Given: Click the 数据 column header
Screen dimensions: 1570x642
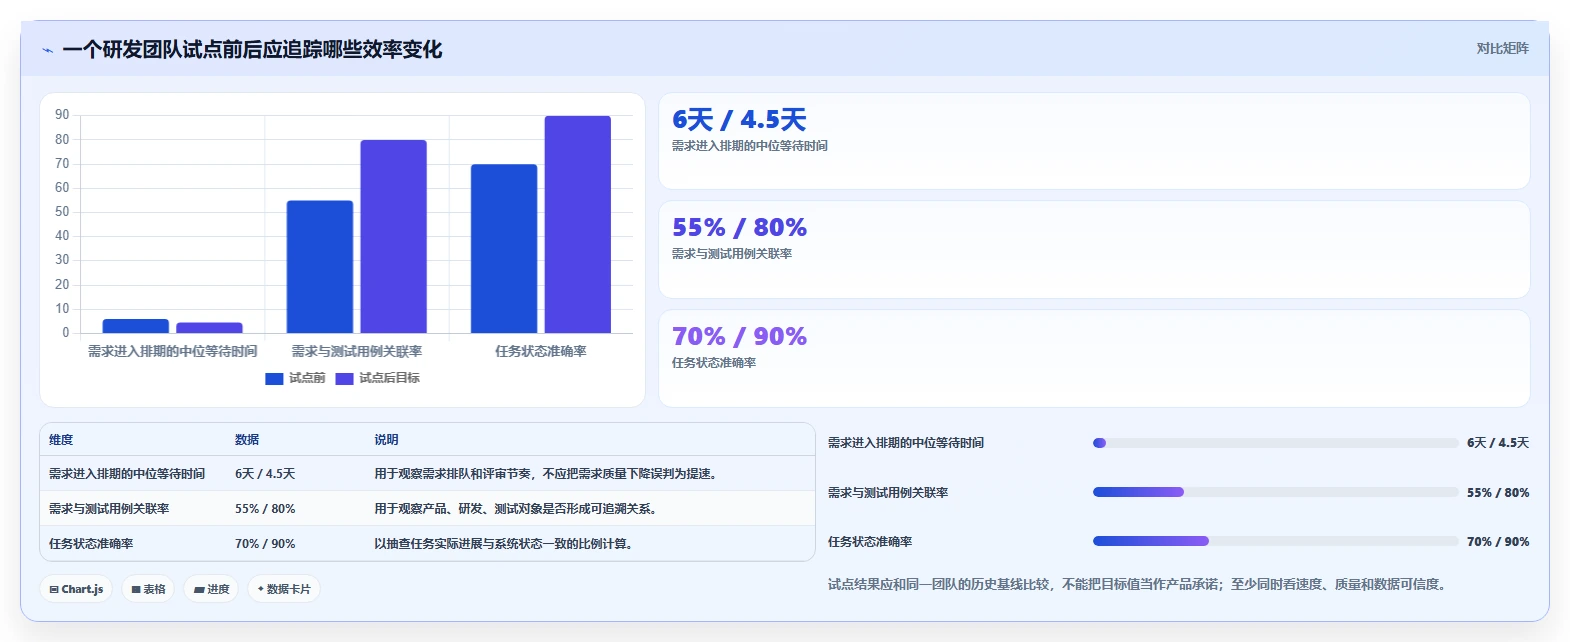Looking at the screenshot, I should [247, 440].
